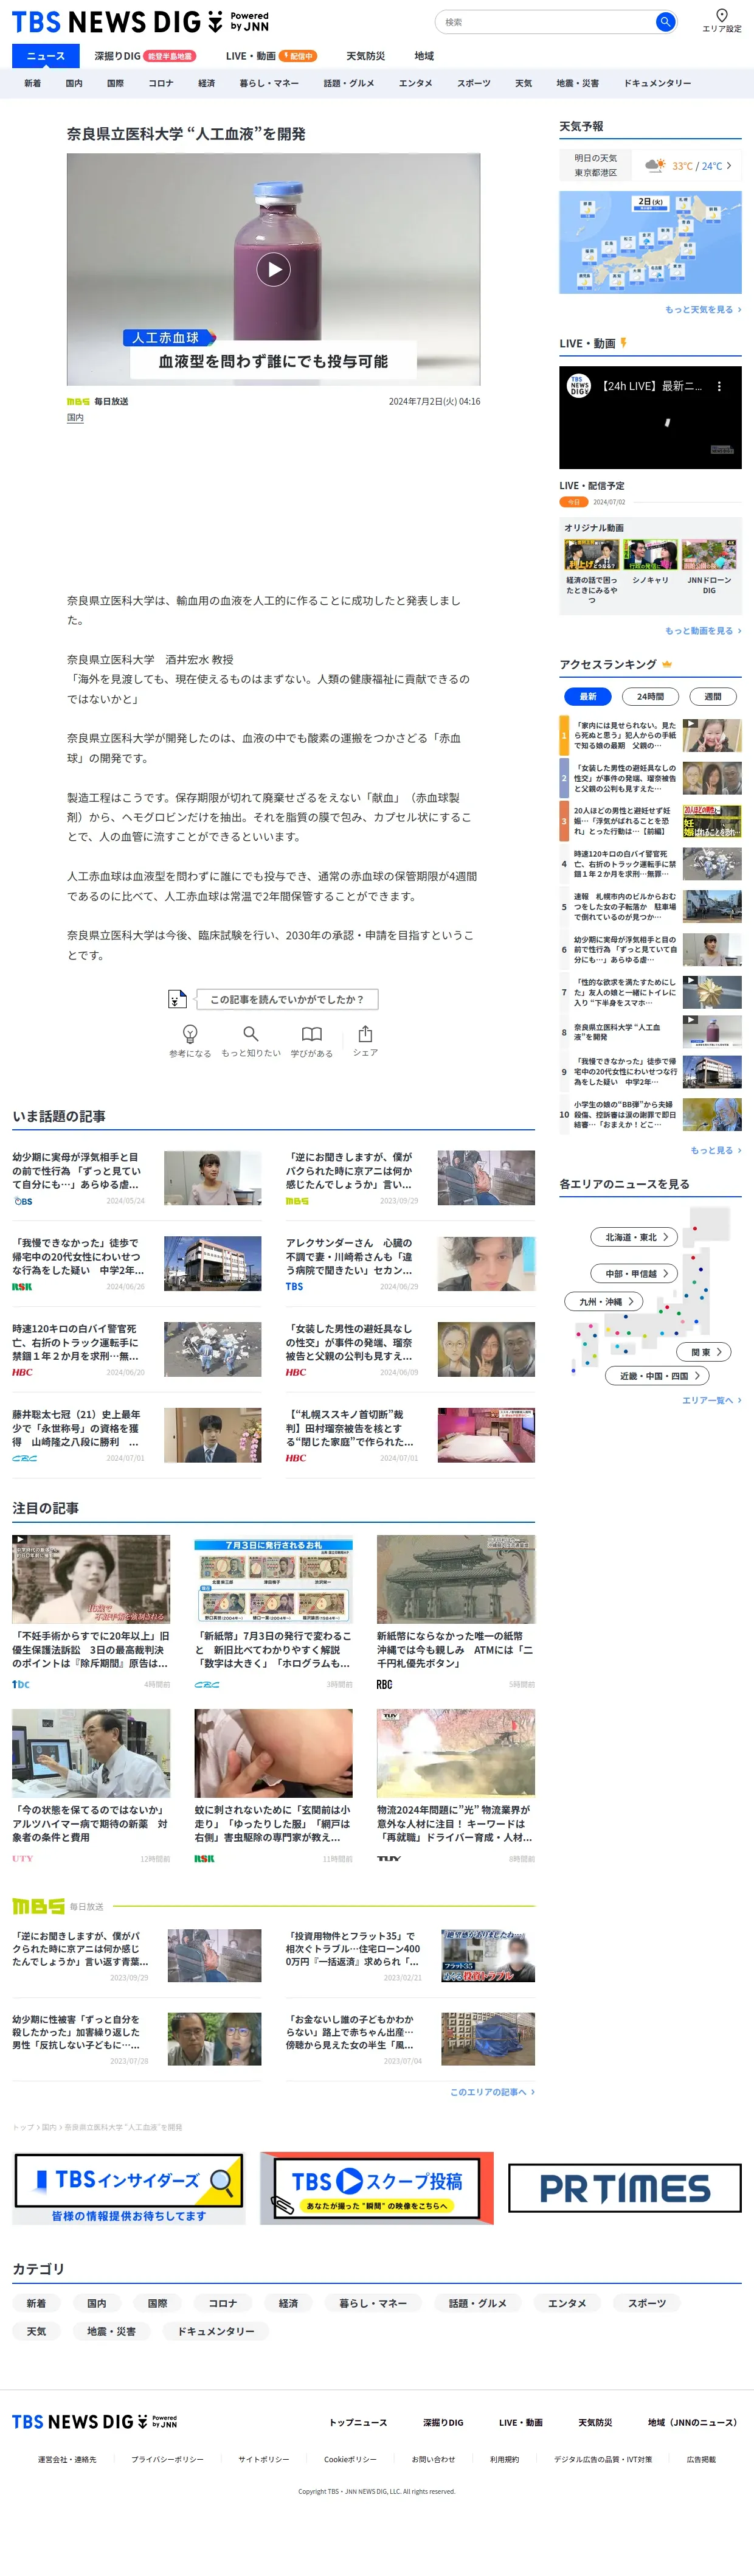The height and width of the screenshot is (2576, 754).
Task: Click in the 検索 search field
Action: coord(546,22)
